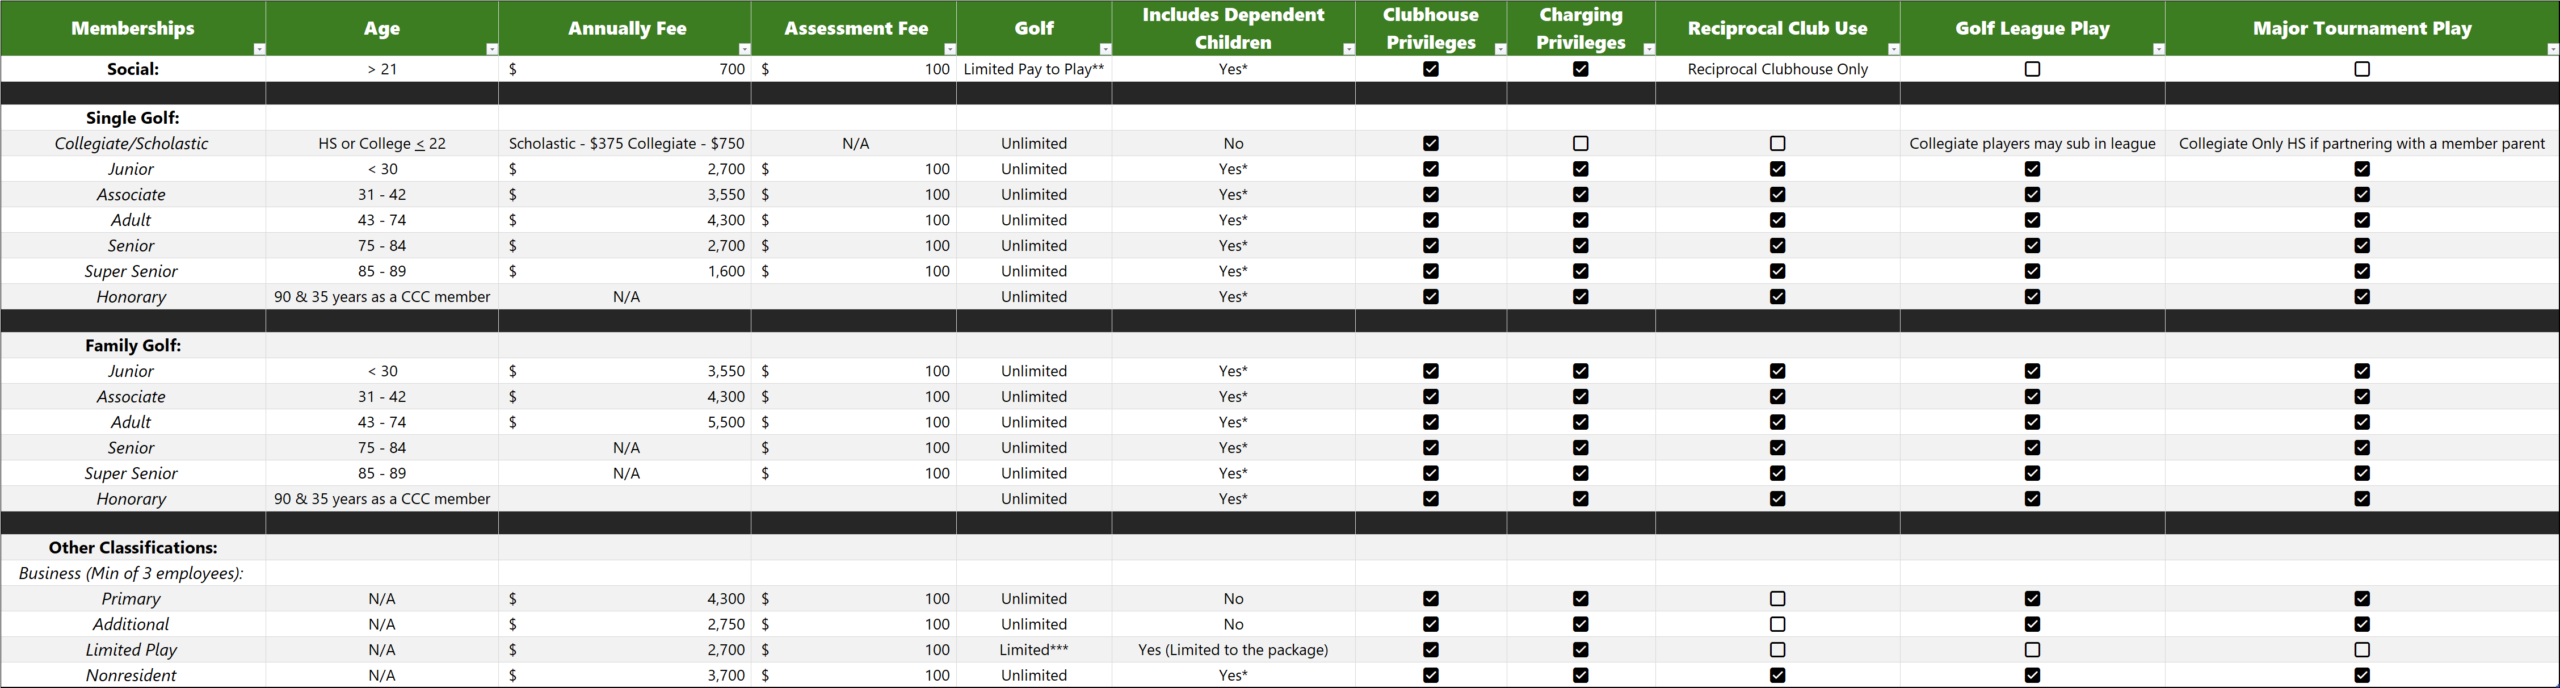Enable Major Tournament Play for Social row
The image size is (2560, 688).
(2362, 69)
